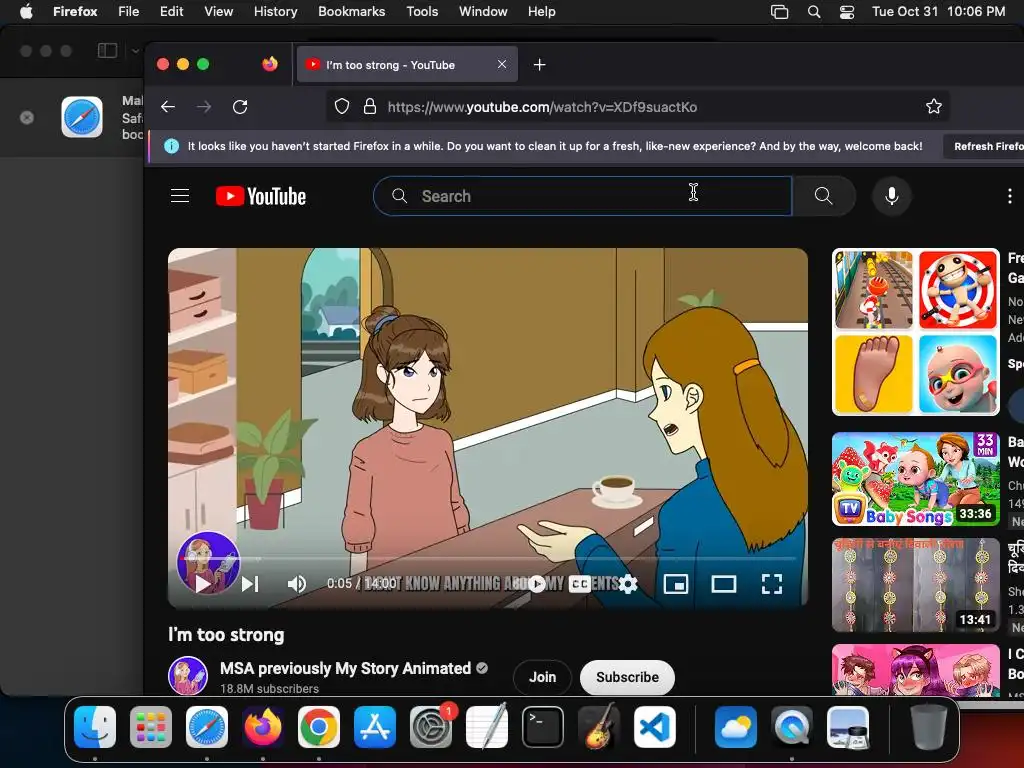Screen dimensions: 1024x768
Task: Open YouTube settings three-dot menu
Action: (x=1009, y=196)
